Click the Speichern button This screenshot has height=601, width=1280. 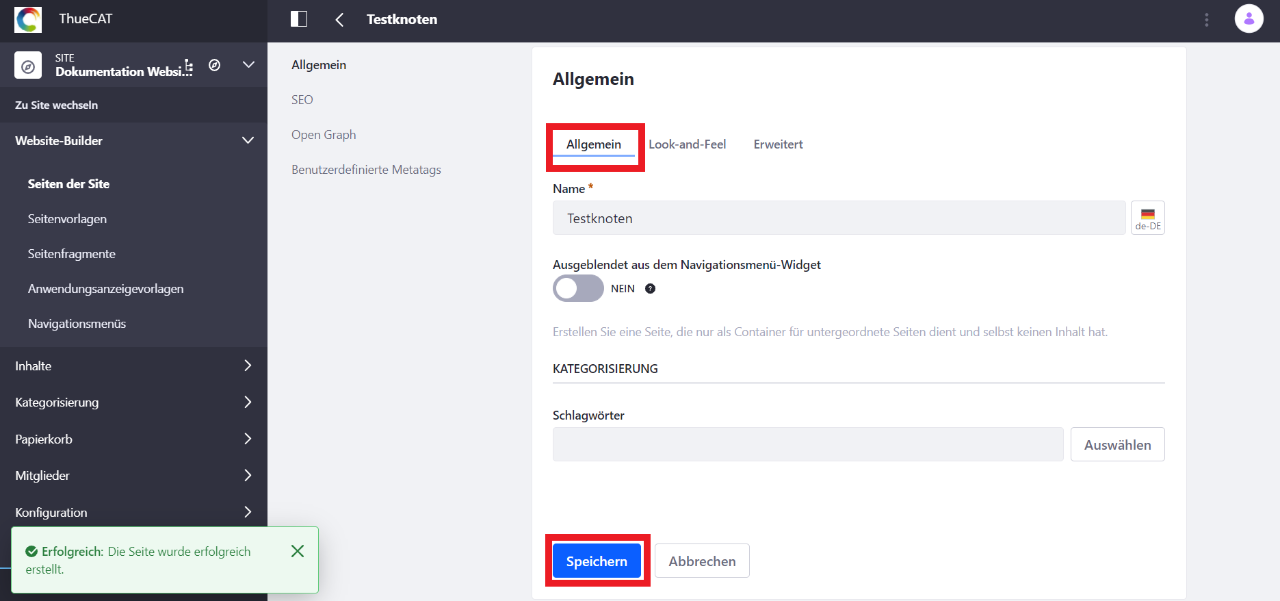(x=597, y=561)
